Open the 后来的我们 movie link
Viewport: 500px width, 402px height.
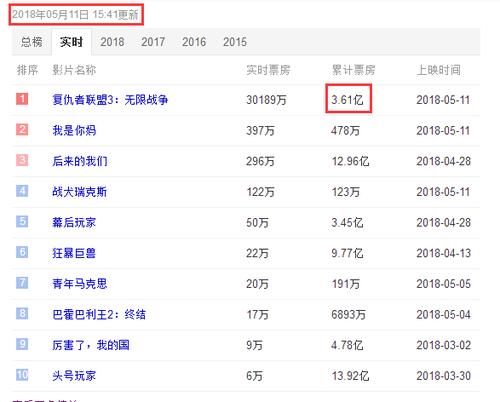tap(80, 161)
